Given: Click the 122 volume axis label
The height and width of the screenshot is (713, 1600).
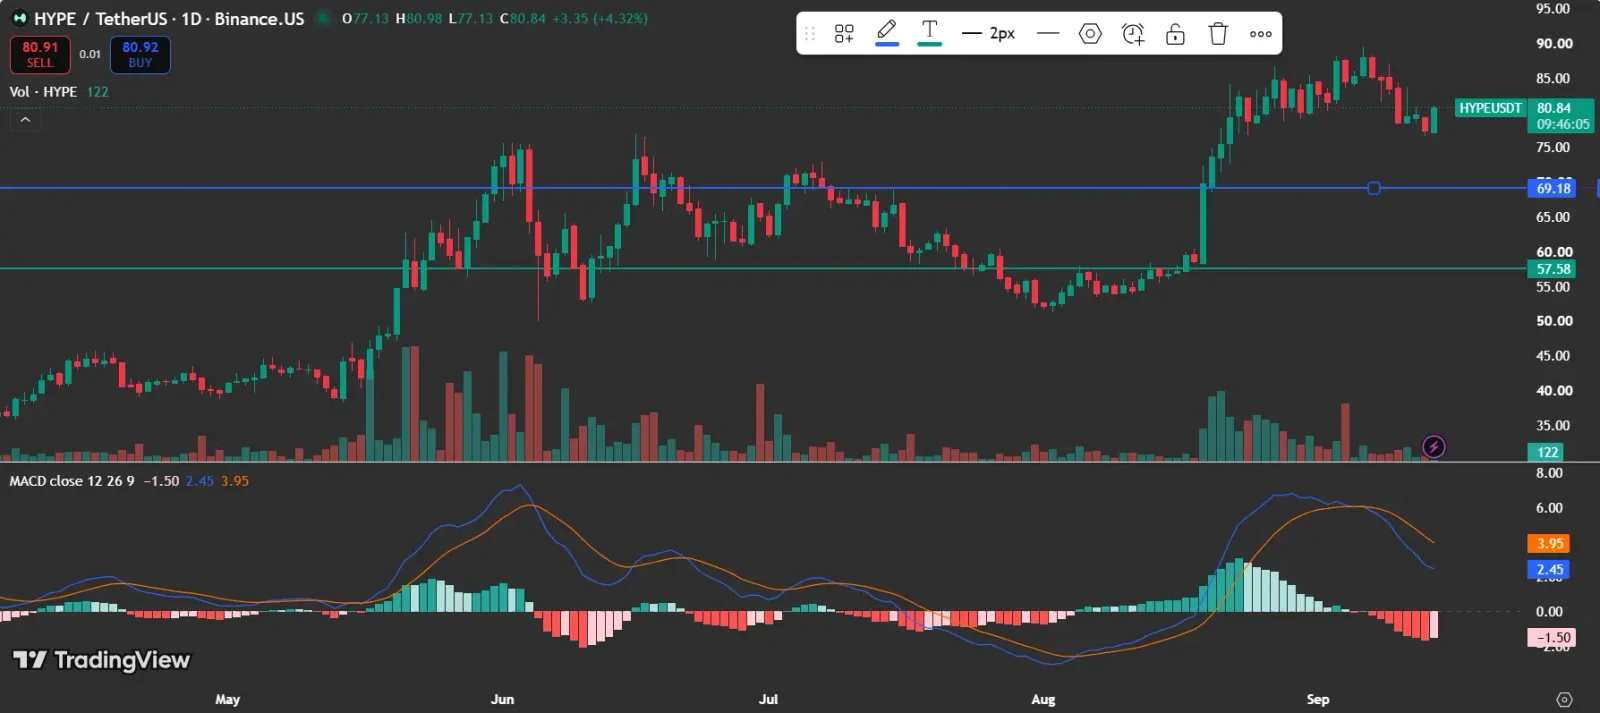Looking at the screenshot, I should (x=1548, y=452).
